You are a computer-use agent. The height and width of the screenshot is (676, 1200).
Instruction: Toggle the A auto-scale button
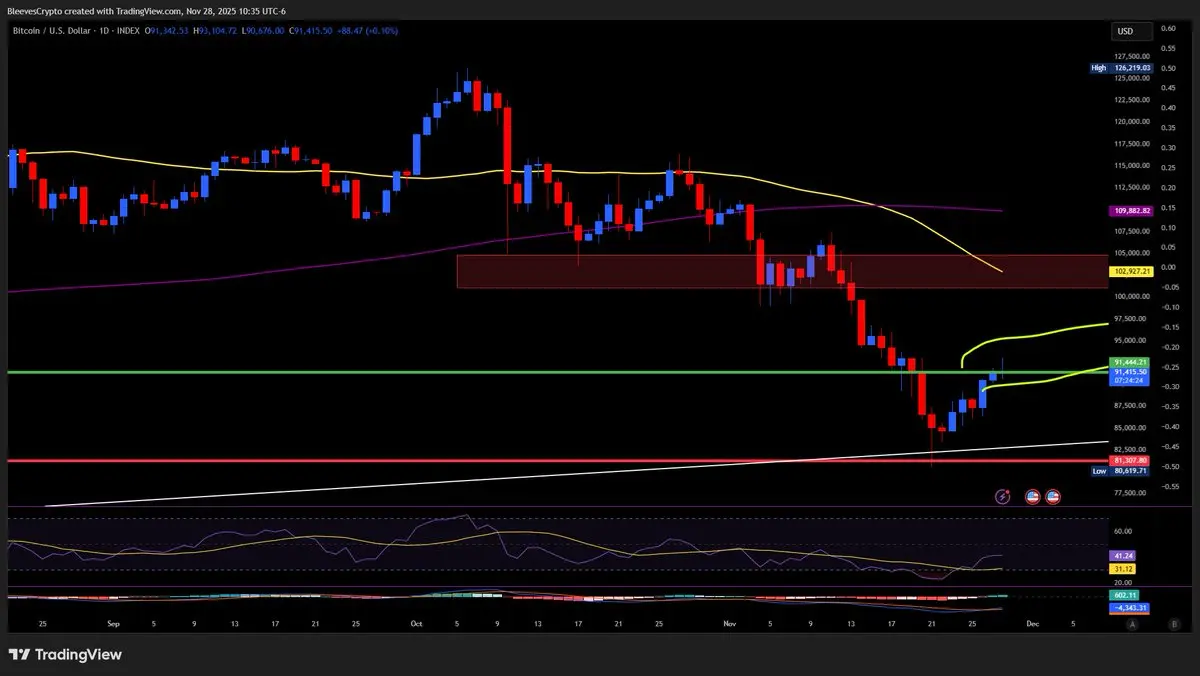1132,623
